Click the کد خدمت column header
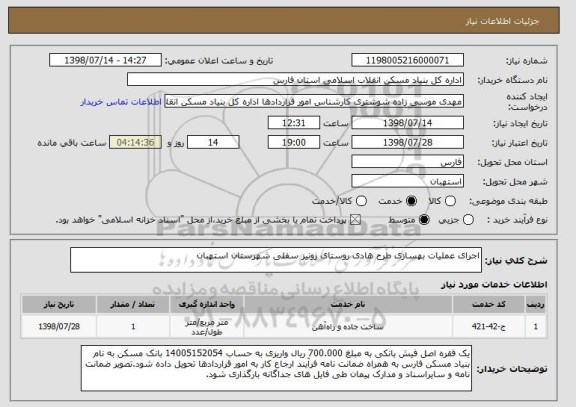Screen dimensions: 576x407 (489, 305)
